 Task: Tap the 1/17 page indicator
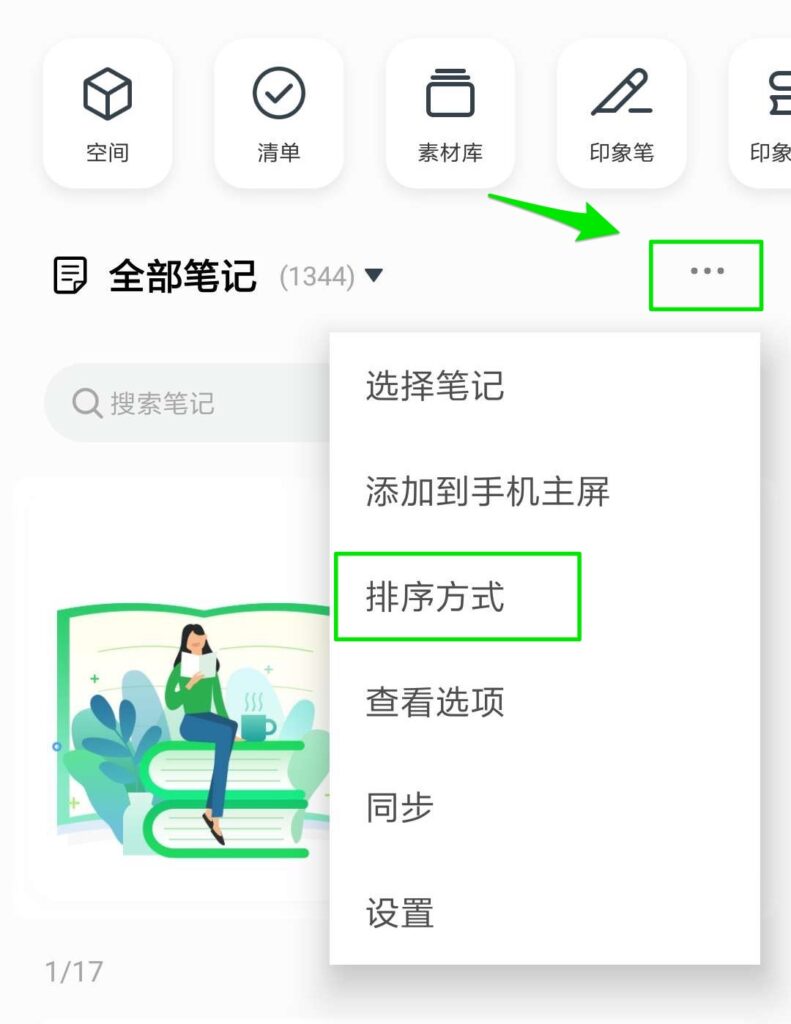coord(74,972)
